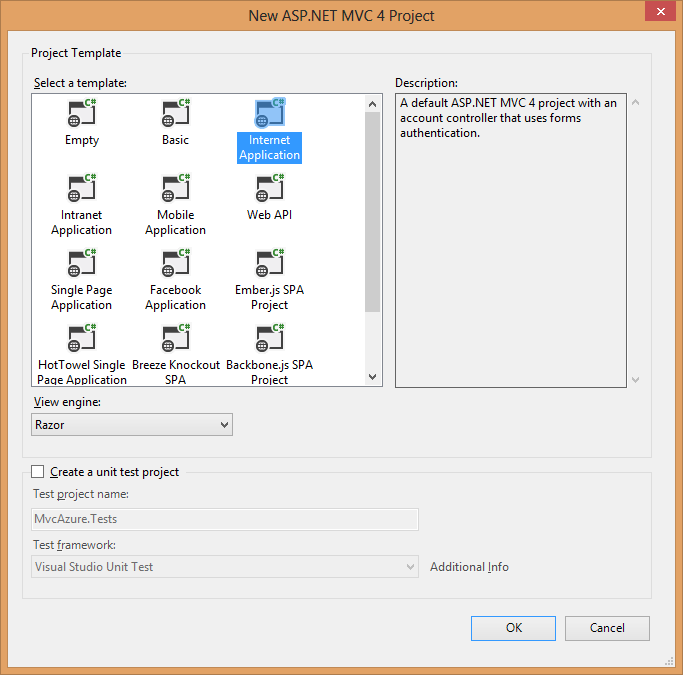Click the 'Internet Application' label text
The height and width of the screenshot is (675, 683).
(269, 148)
